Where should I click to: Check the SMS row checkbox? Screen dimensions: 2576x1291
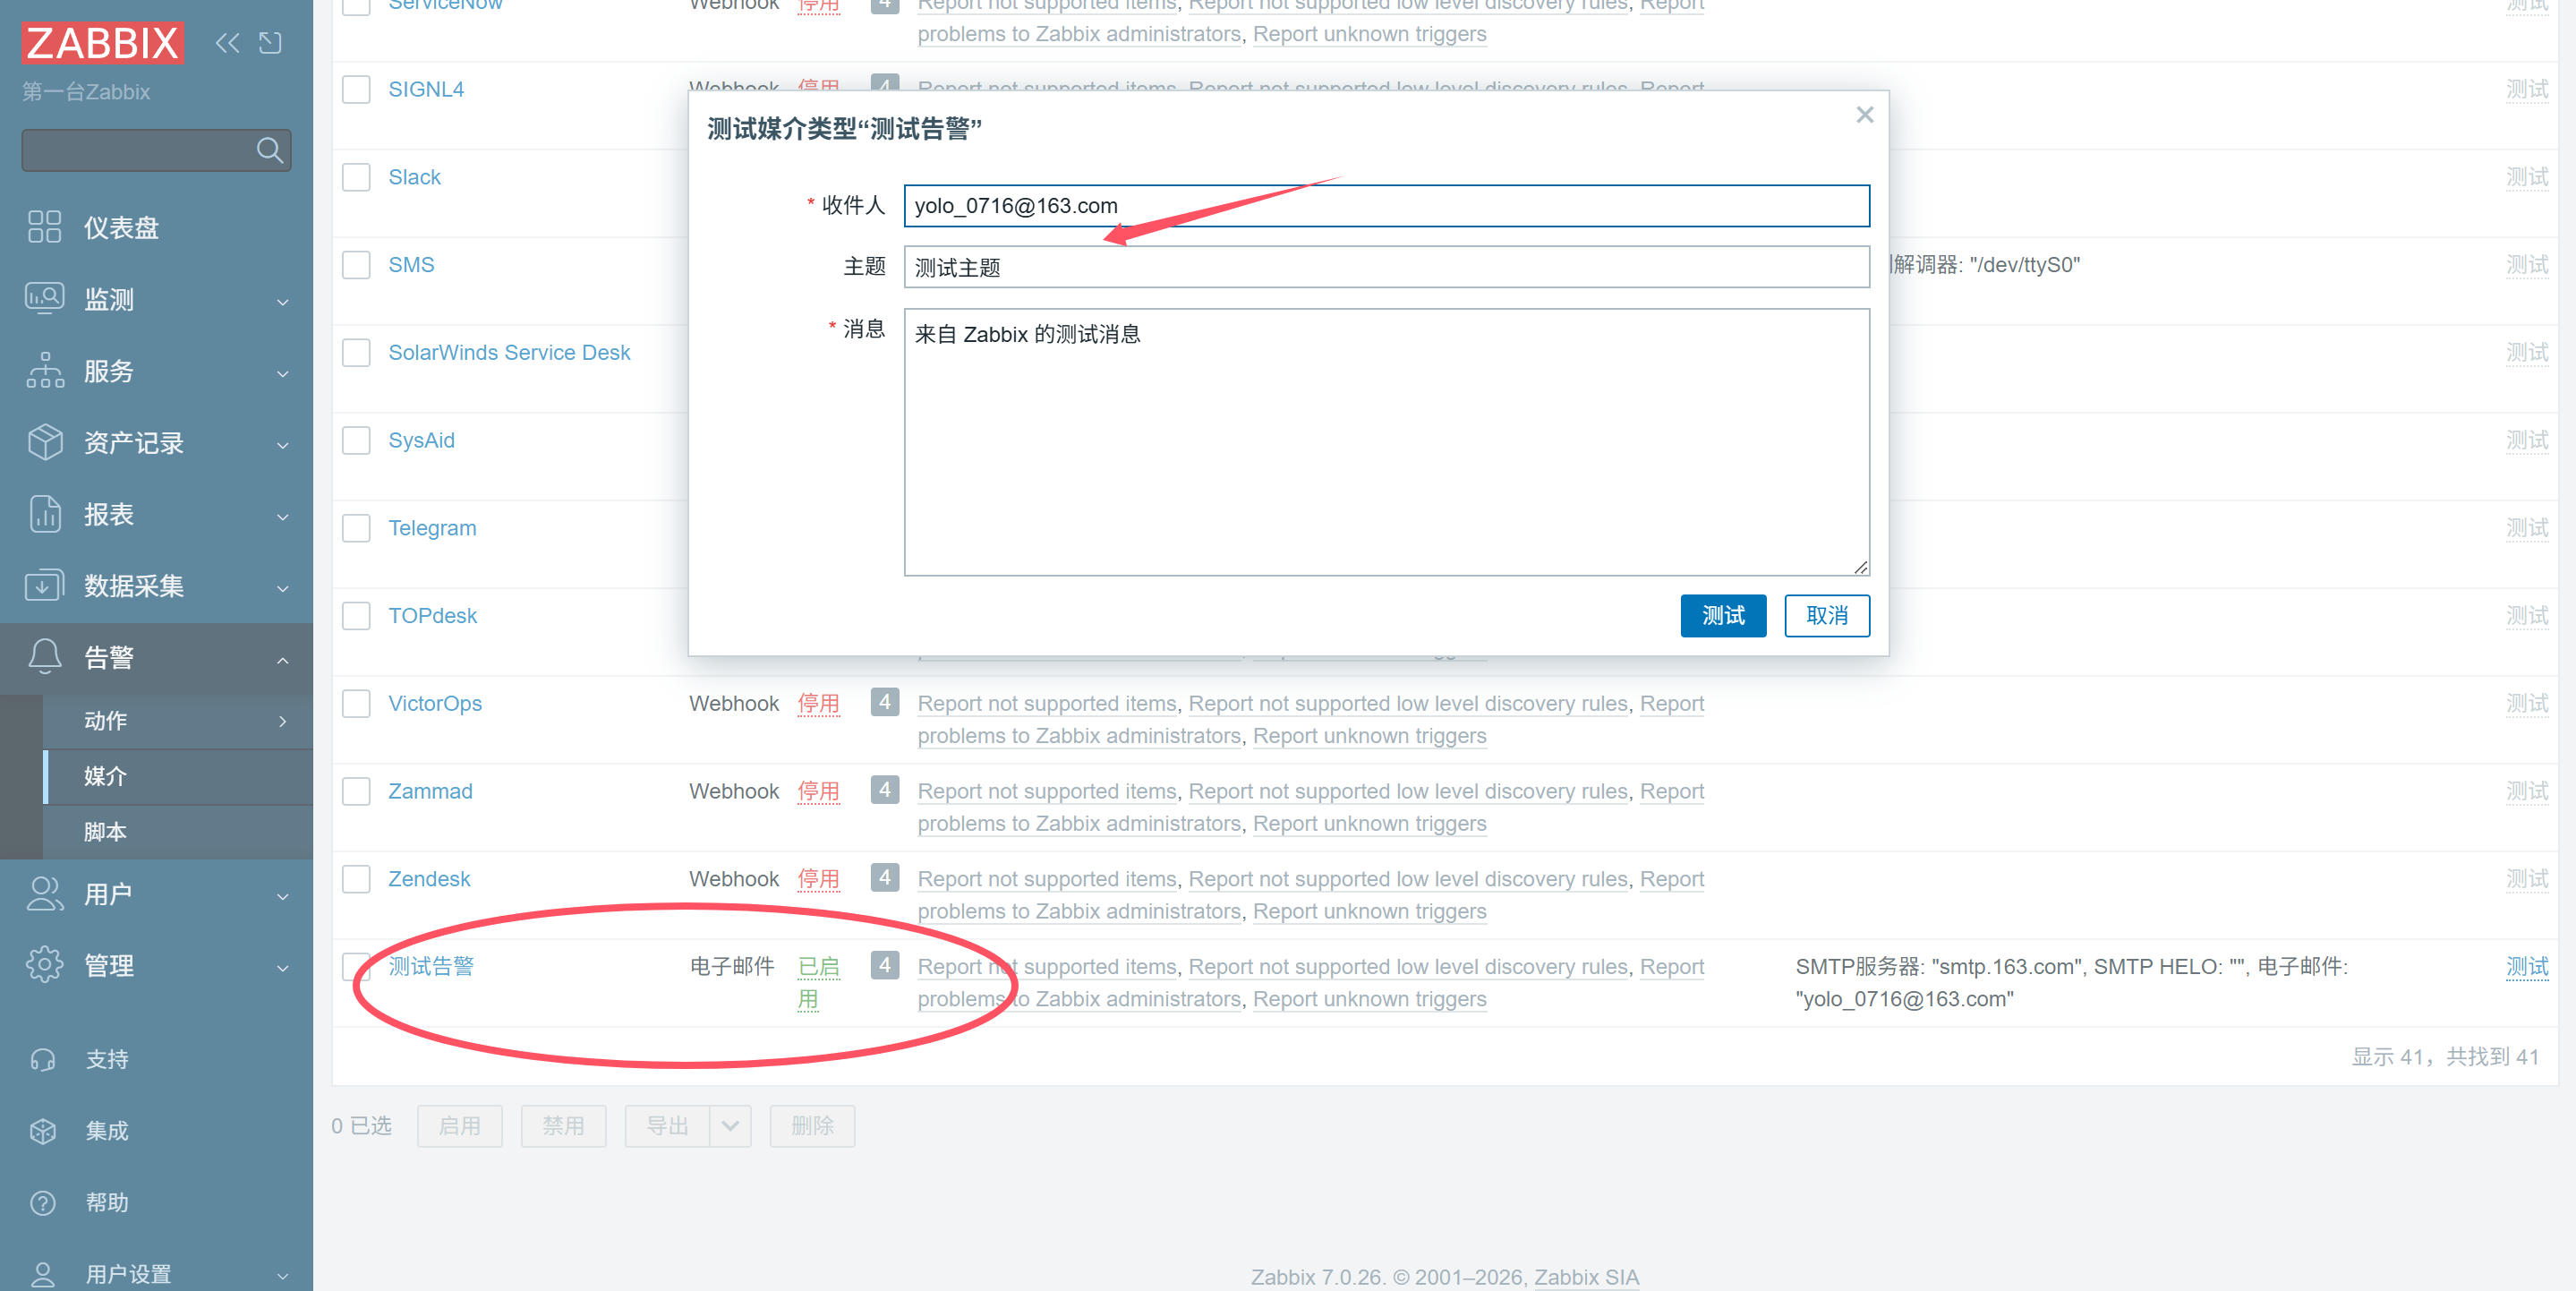coord(356,265)
